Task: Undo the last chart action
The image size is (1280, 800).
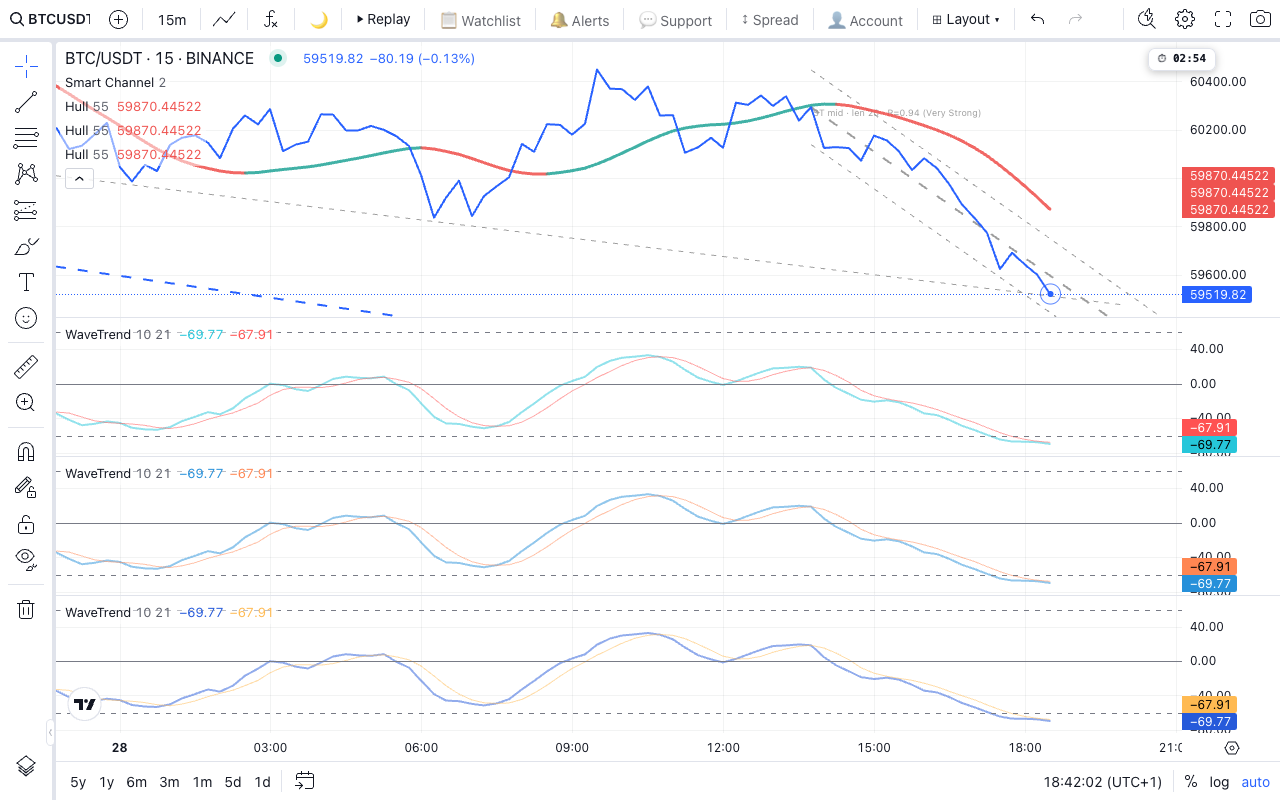Action: pos(1038,19)
